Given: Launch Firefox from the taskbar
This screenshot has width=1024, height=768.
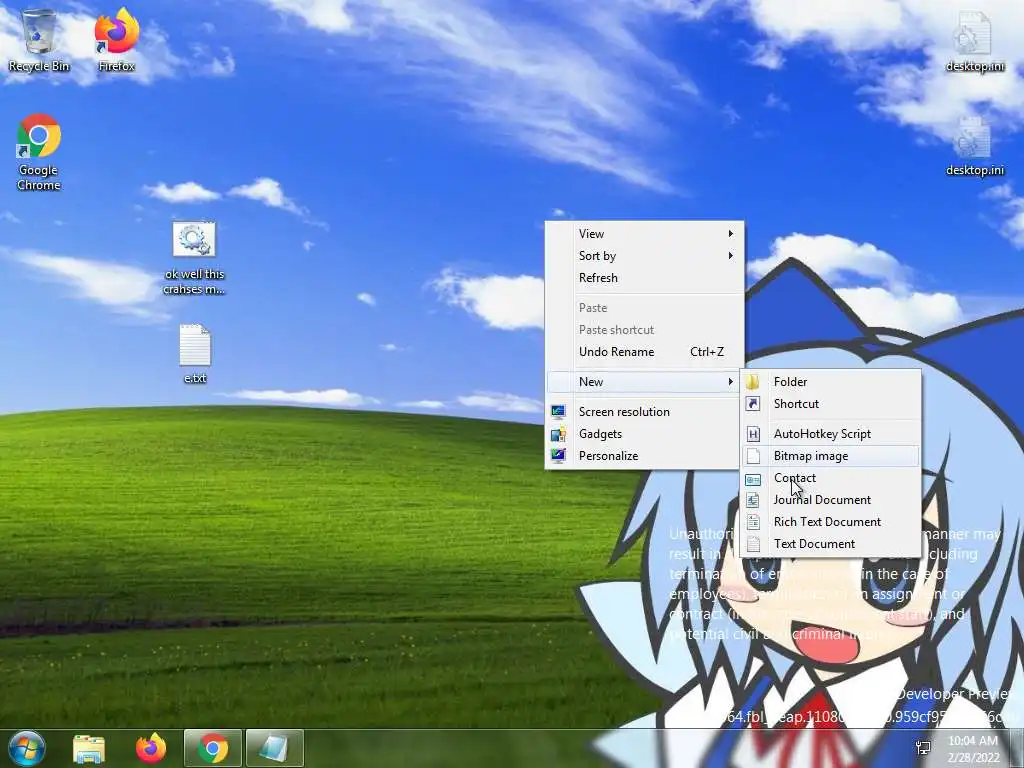Looking at the screenshot, I should coord(151,748).
